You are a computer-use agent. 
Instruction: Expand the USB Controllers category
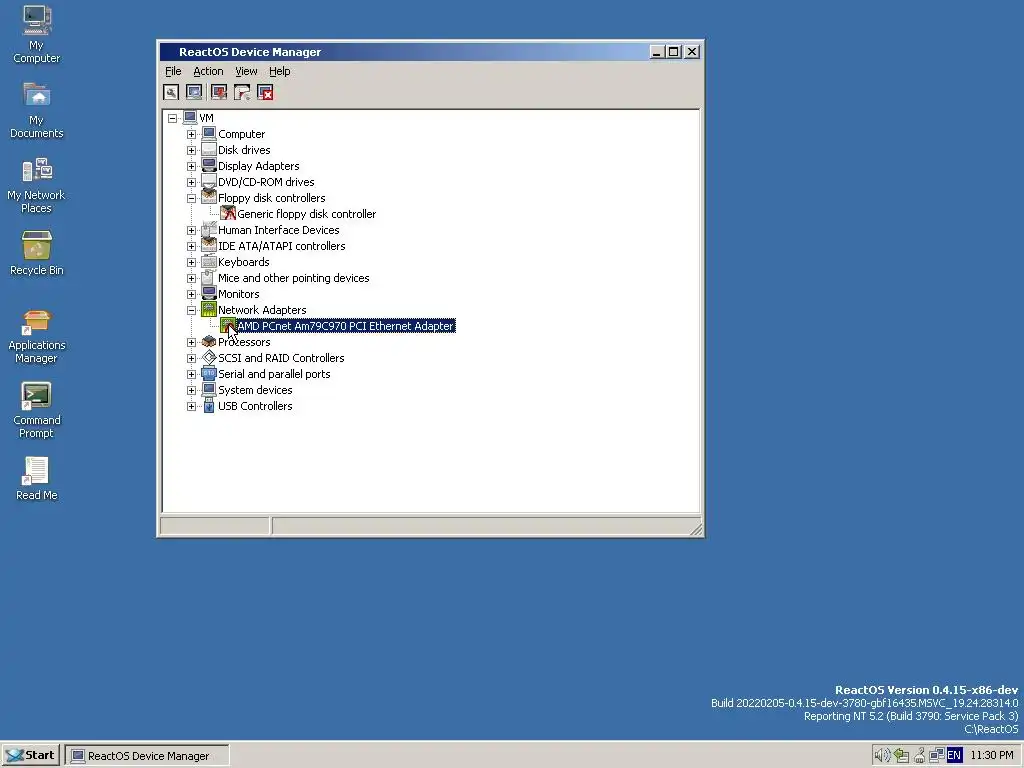(191, 406)
